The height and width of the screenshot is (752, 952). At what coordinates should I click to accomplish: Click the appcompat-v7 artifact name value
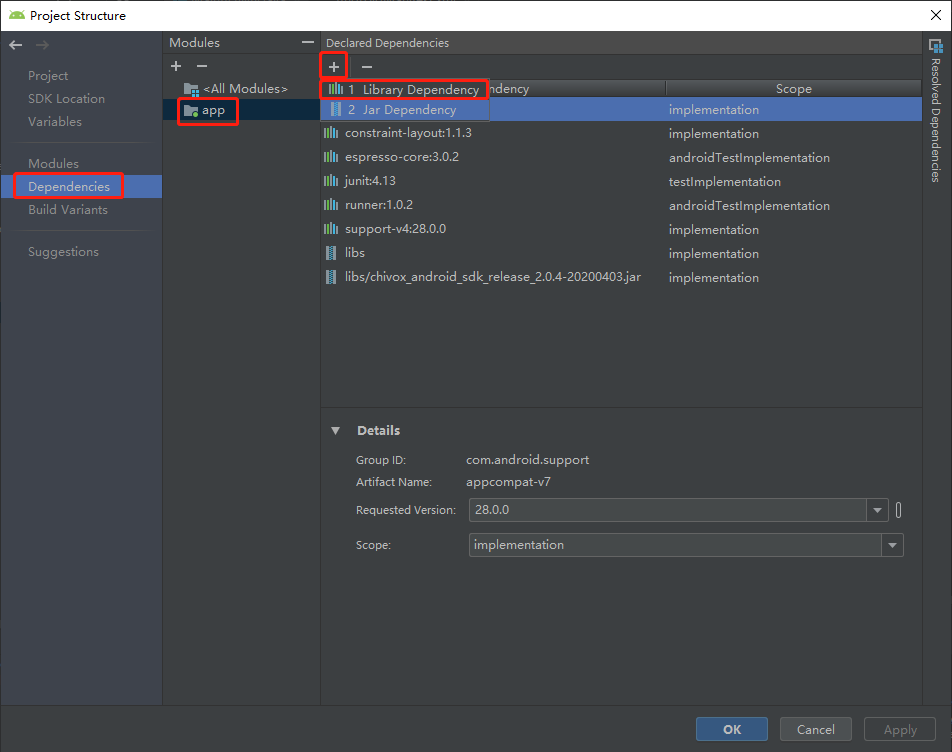pyautogui.click(x=508, y=482)
